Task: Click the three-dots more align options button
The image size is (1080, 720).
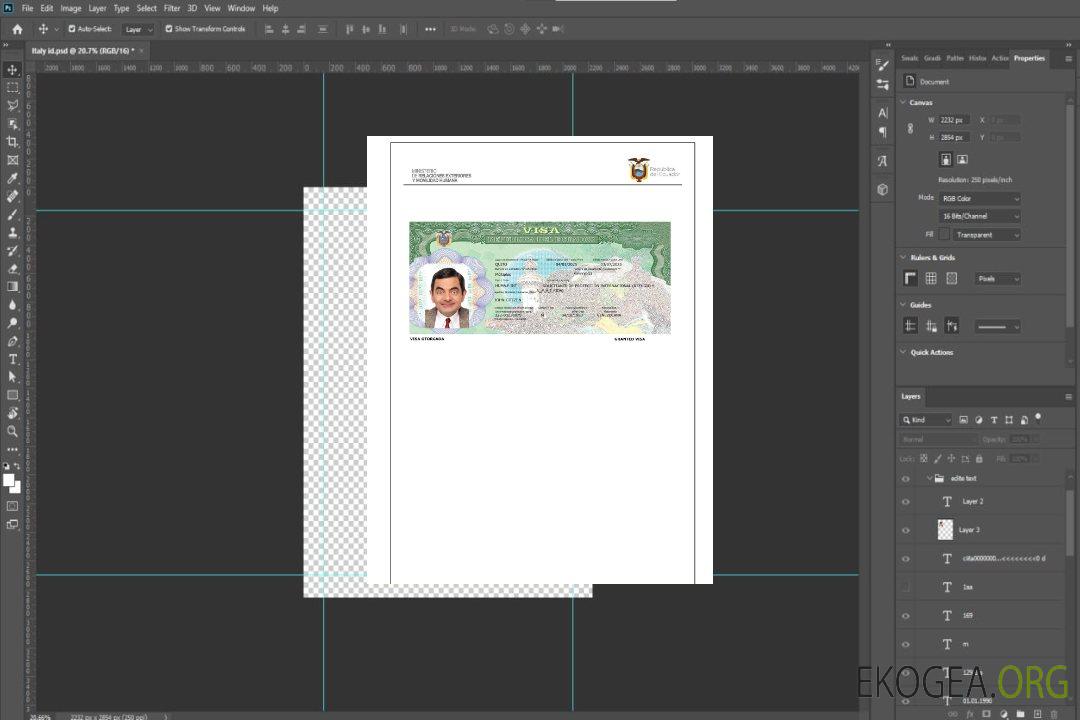Action: coord(430,29)
